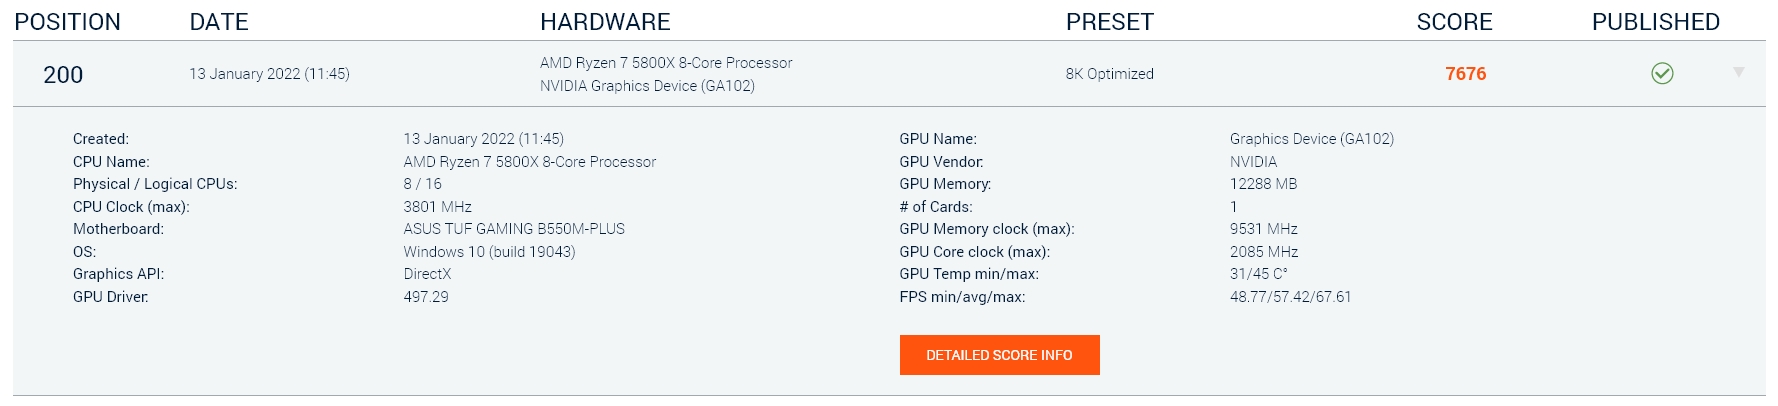This screenshot has width=1778, height=406.
Task: Click the ASUS TUF GAMING B550M-PLUS motherboard value
Action: click(x=514, y=229)
